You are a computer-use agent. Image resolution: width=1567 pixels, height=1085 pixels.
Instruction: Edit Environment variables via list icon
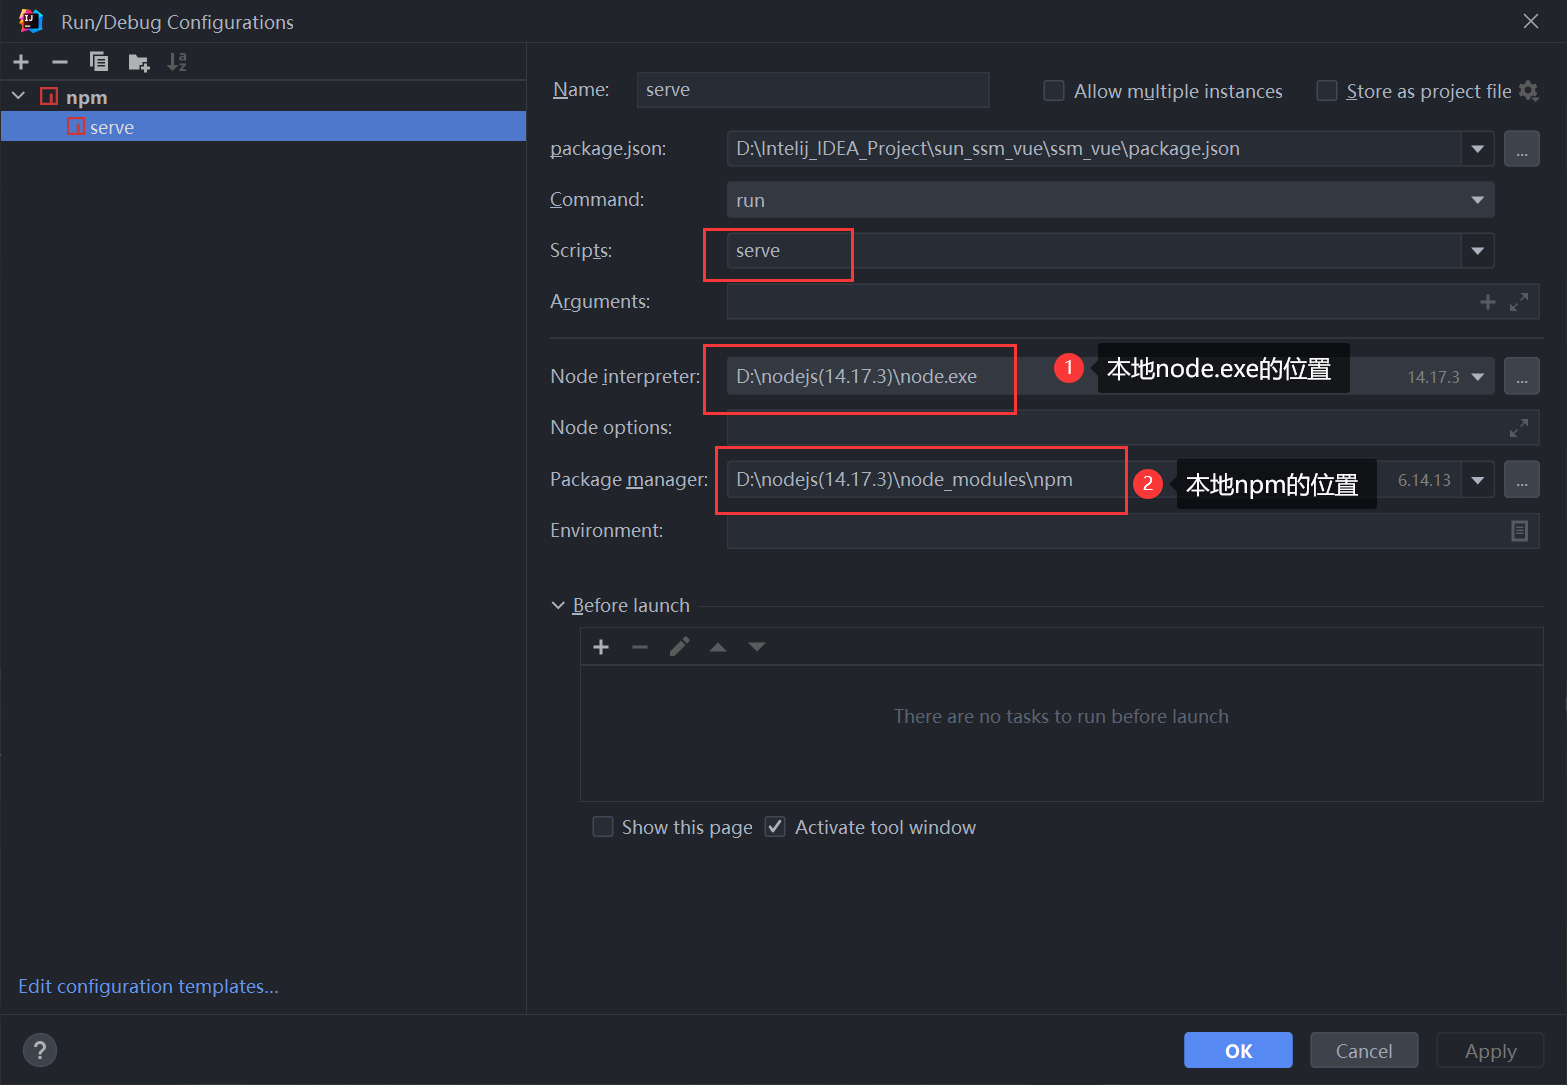point(1519,531)
